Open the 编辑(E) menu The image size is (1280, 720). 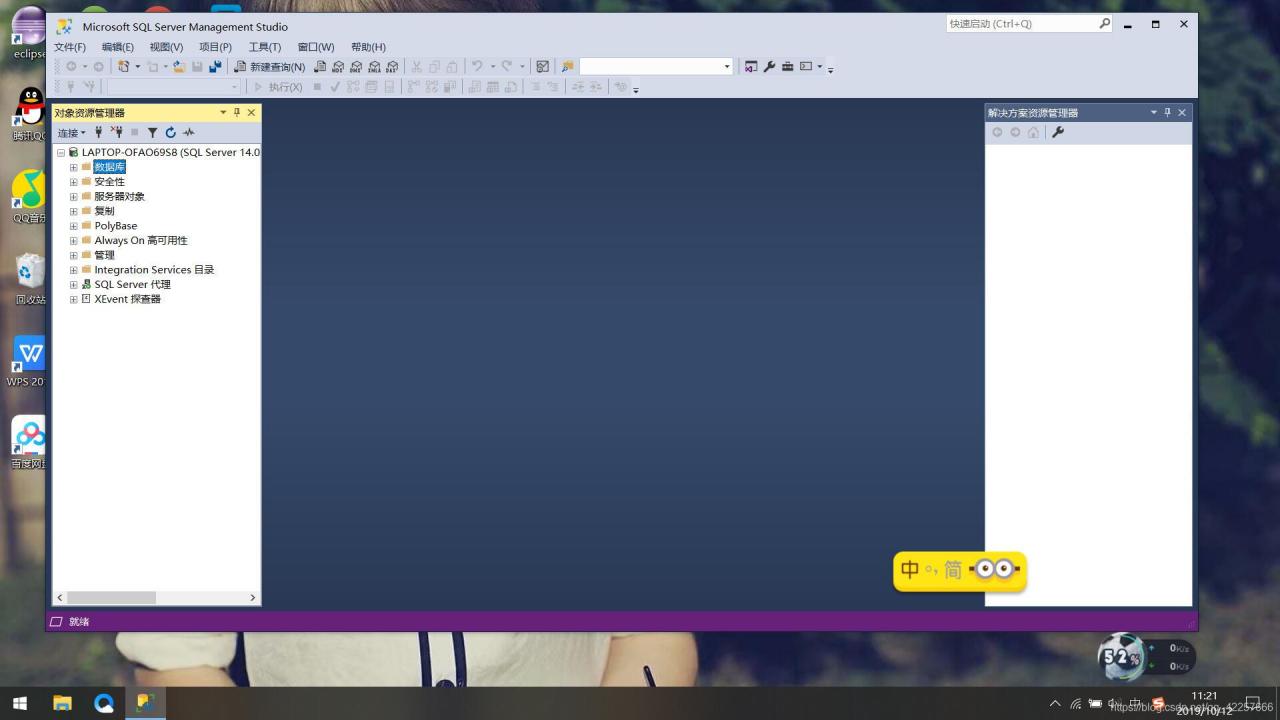point(117,47)
